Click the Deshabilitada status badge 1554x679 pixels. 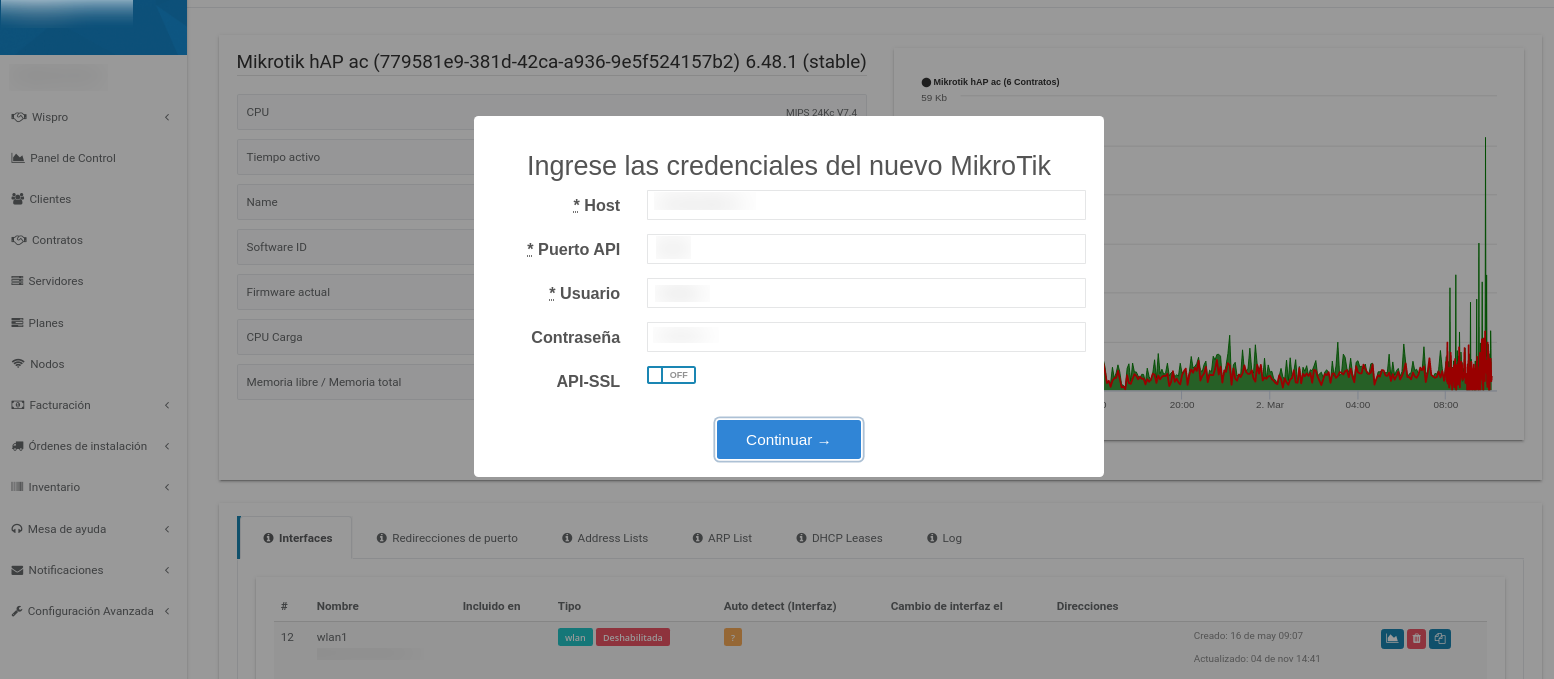pyautogui.click(x=633, y=637)
